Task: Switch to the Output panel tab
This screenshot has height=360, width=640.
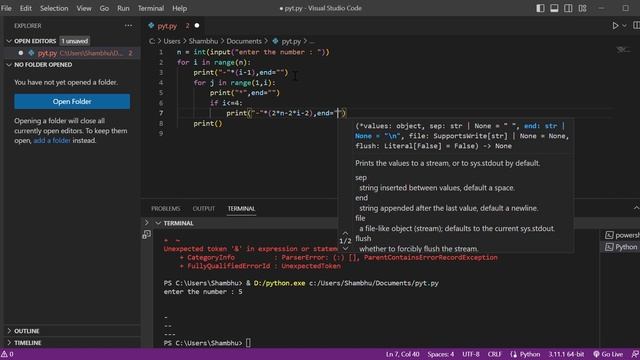Action: pos(204,209)
